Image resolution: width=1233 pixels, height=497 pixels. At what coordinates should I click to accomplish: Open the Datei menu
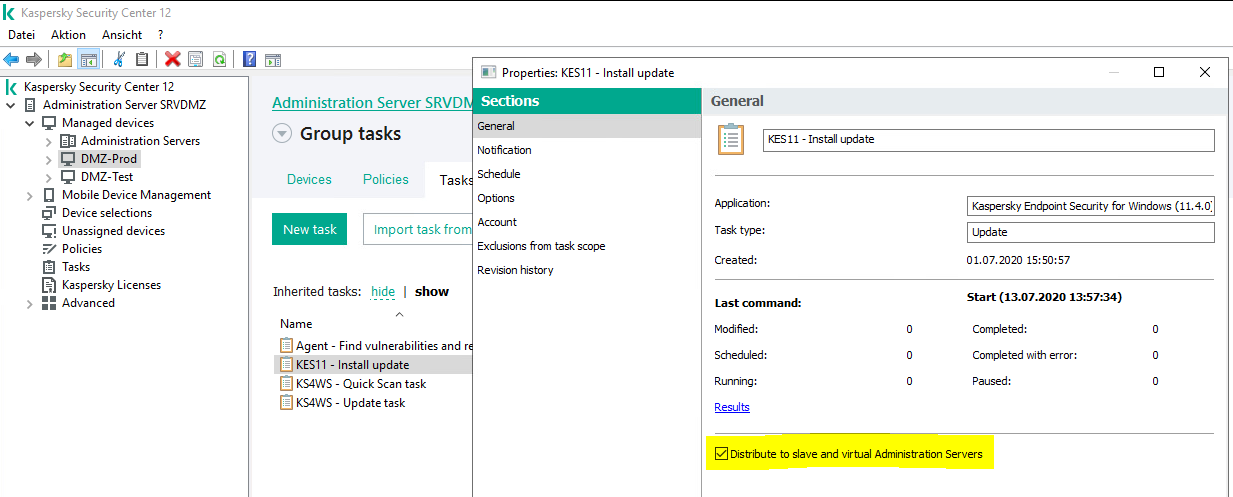point(22,35)
